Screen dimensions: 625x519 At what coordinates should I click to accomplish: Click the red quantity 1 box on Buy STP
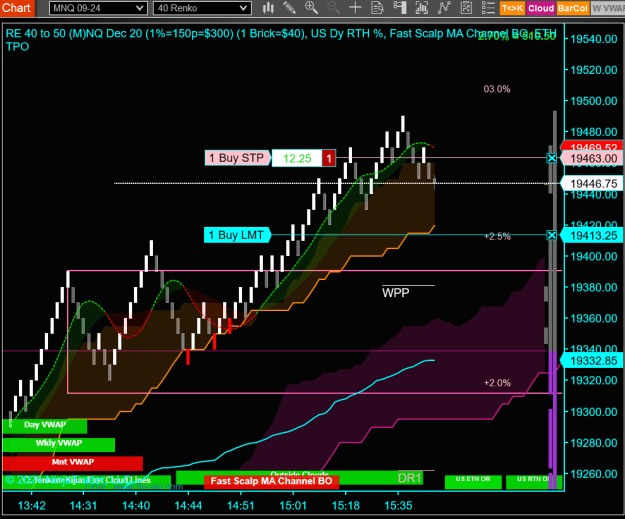click(329, 158)
